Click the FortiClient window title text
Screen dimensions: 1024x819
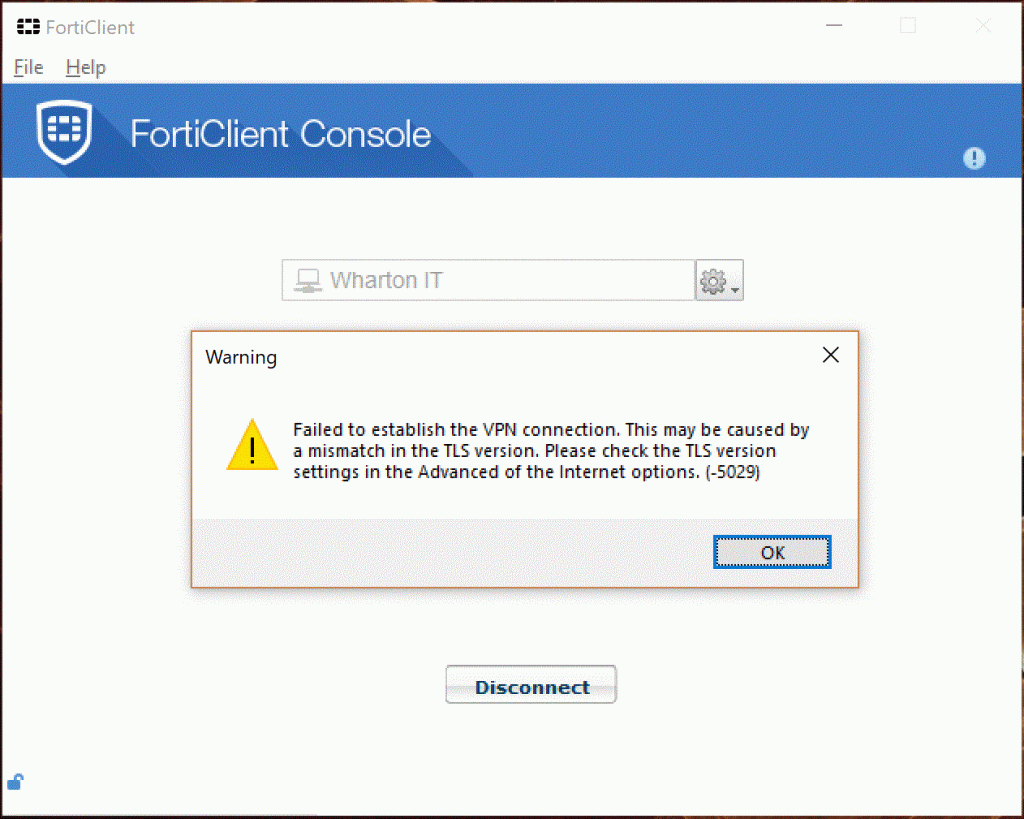pyautogui.click(x=90, y=27)
